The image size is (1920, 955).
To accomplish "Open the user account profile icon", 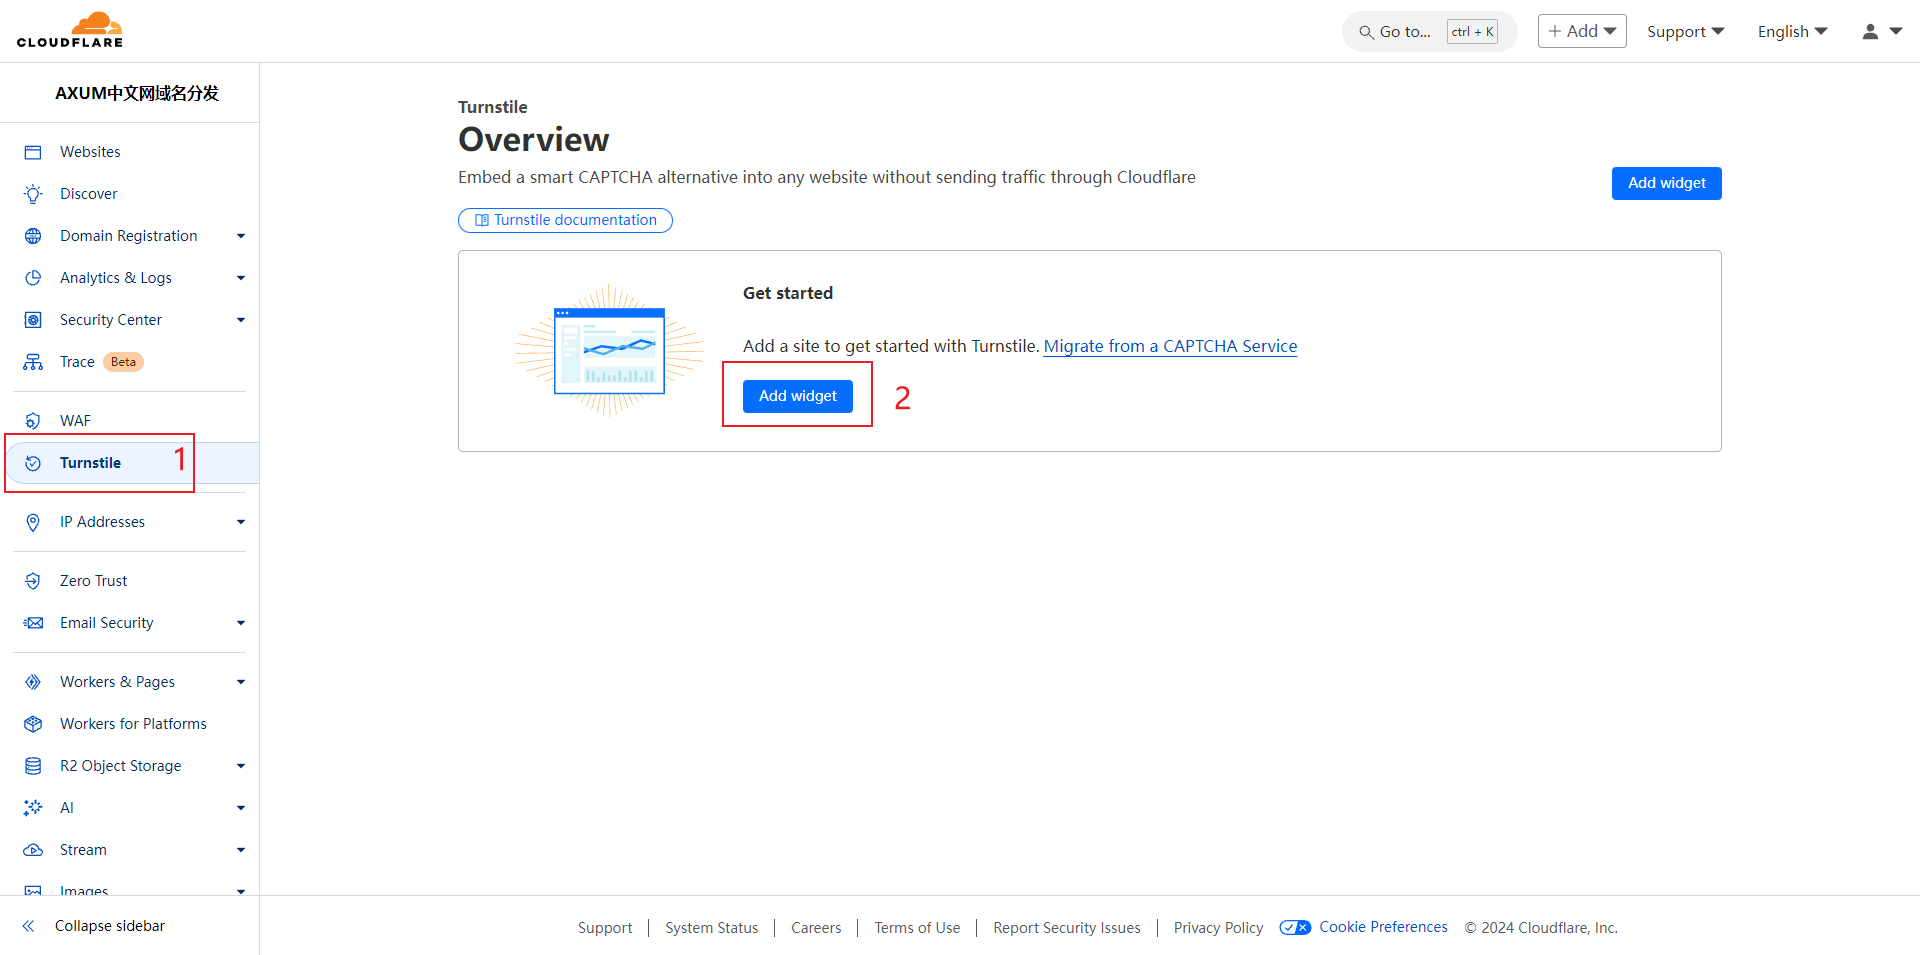I will click(1870, 32).
